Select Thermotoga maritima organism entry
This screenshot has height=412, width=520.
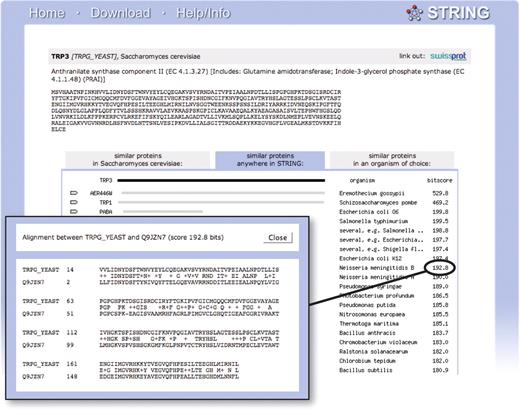(x=369, y=324)
